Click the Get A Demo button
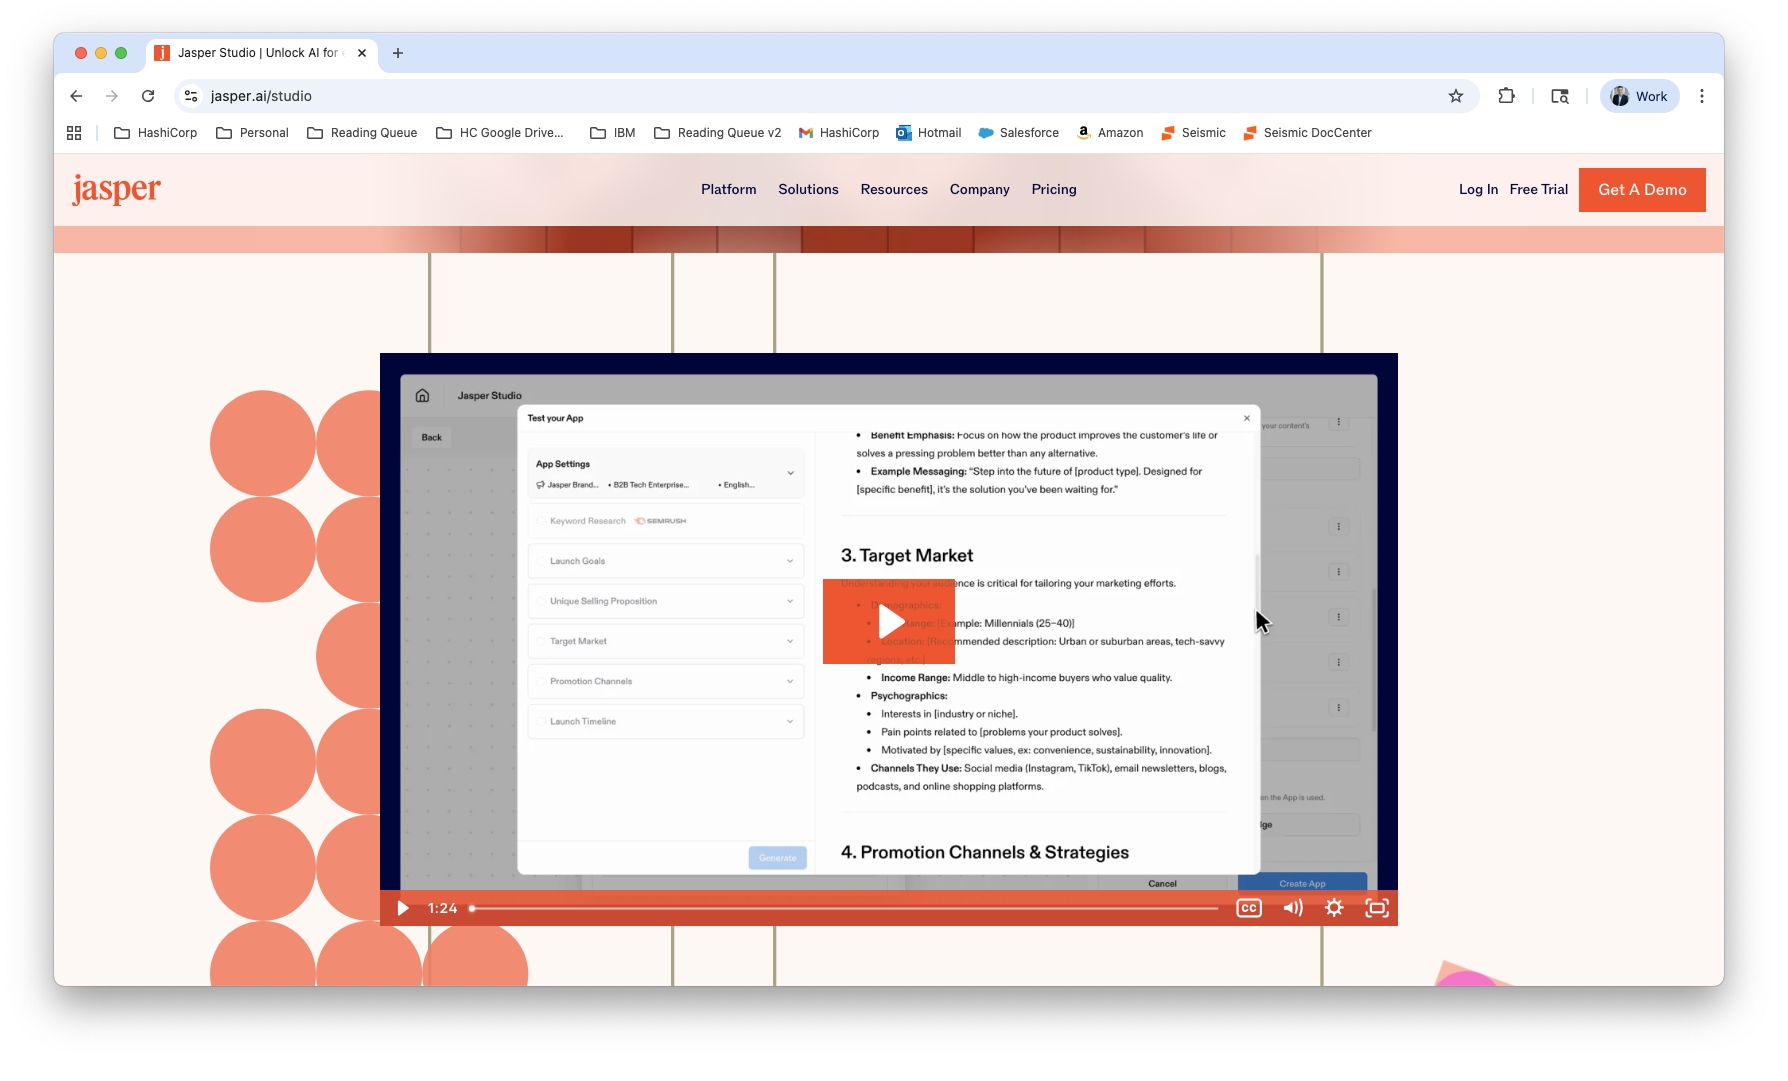The image size is (1788, 1081). [1642, 189]
